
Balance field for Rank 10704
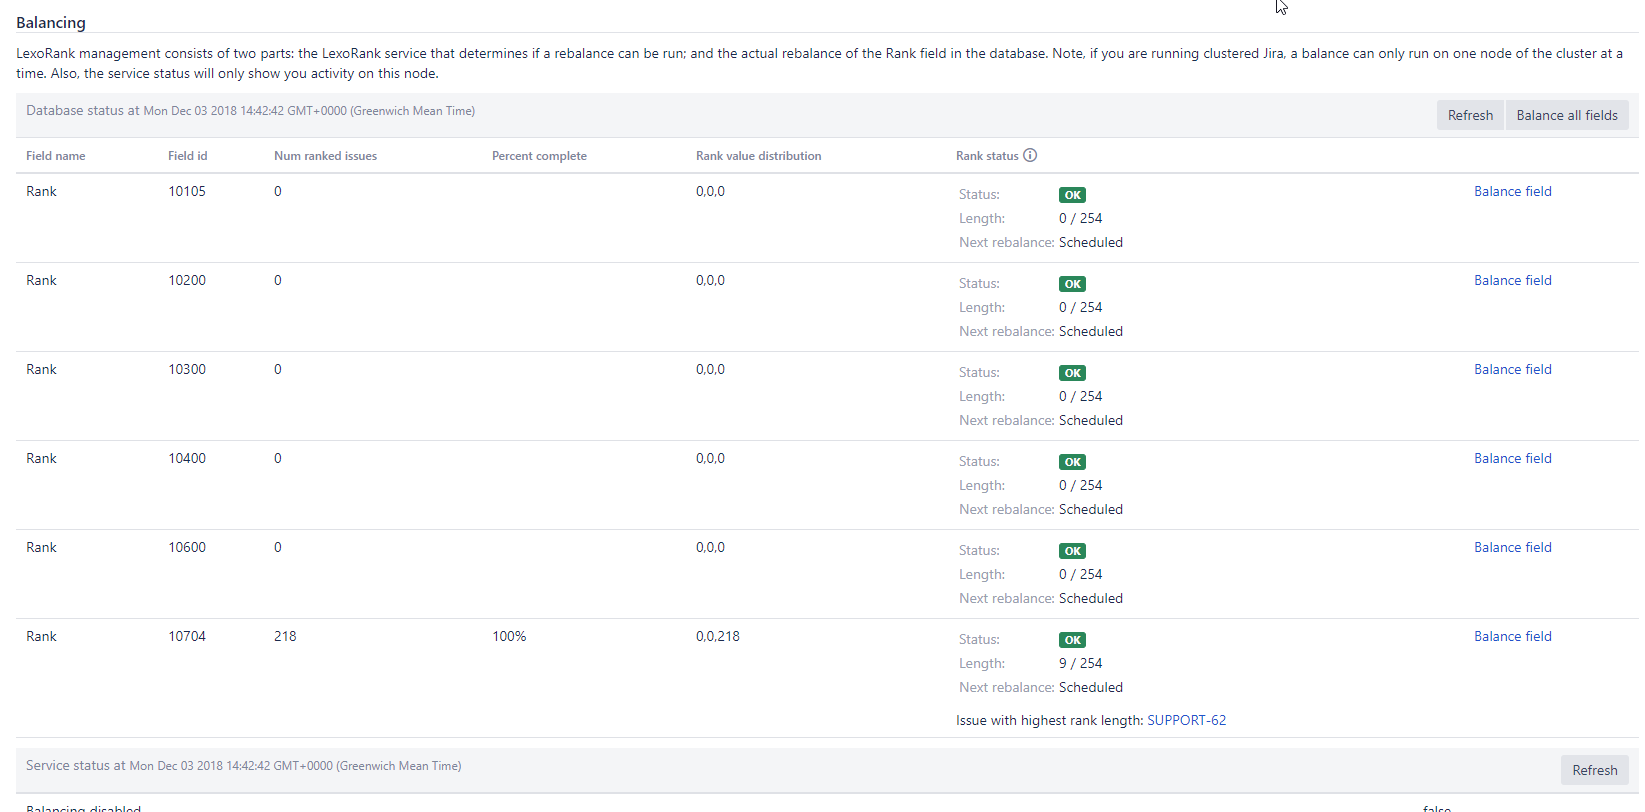tap(1512, 636)
